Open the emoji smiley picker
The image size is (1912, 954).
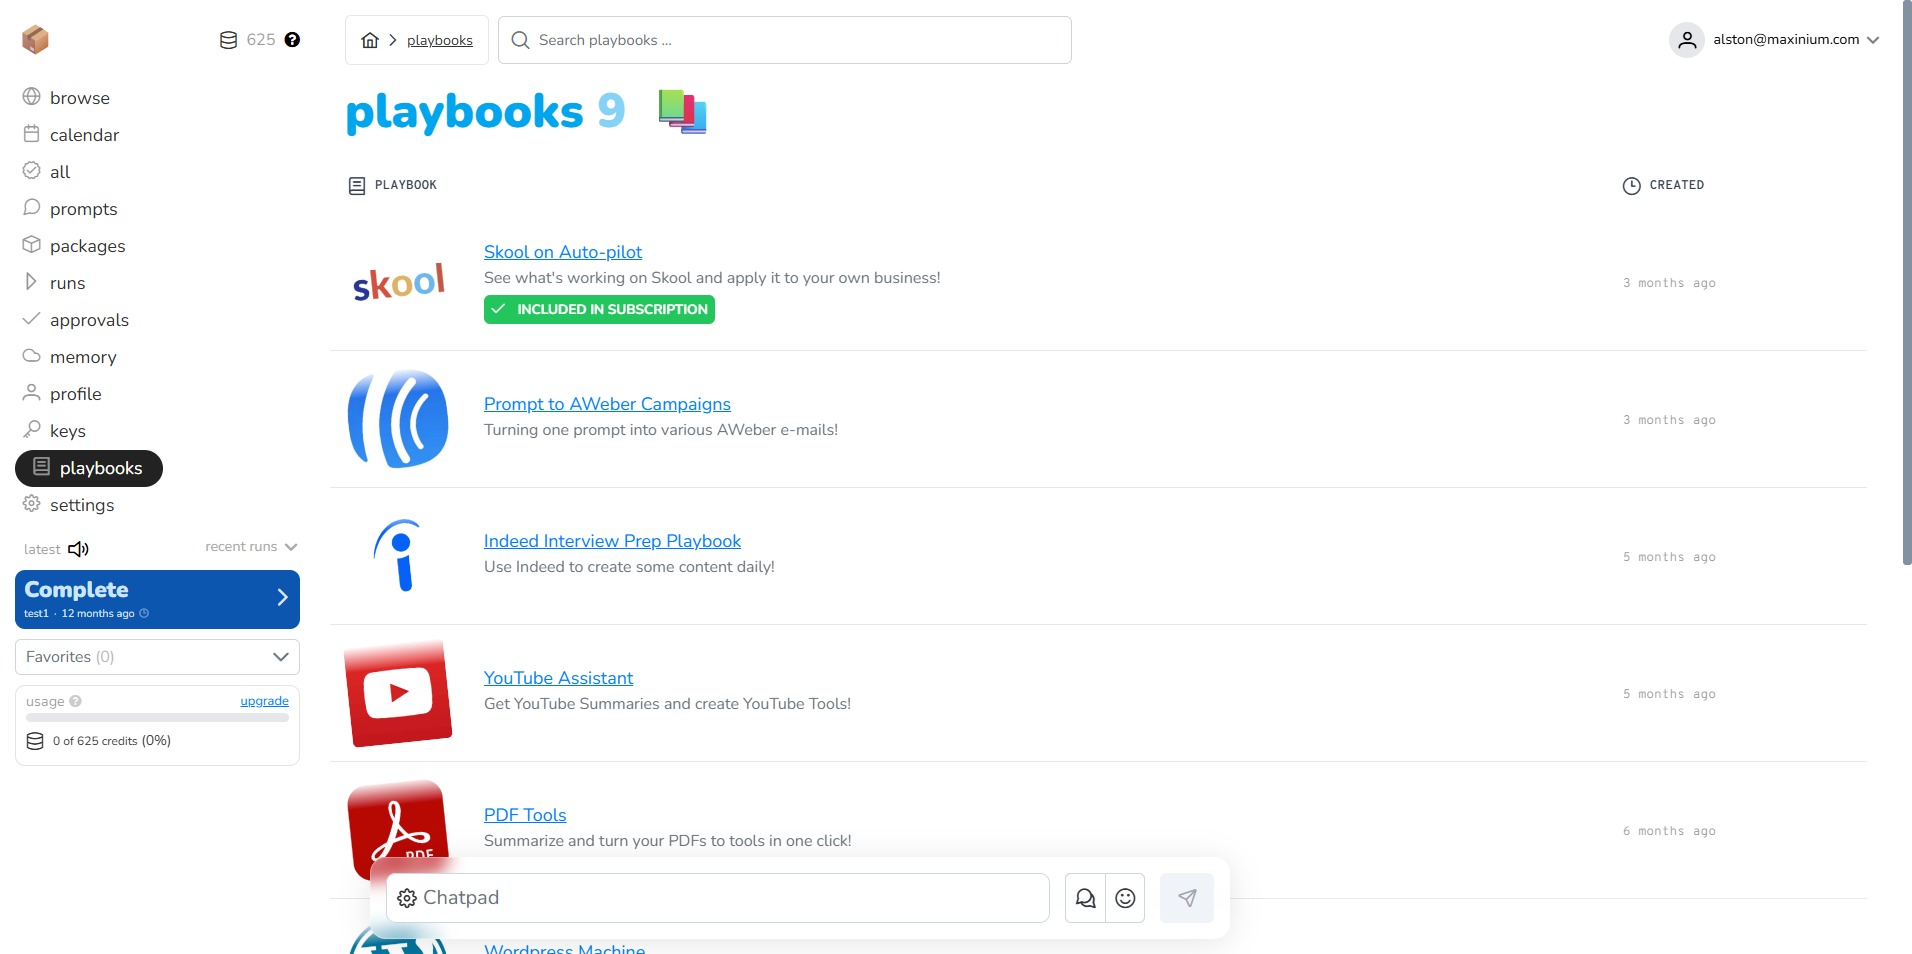click(1125, 898)
